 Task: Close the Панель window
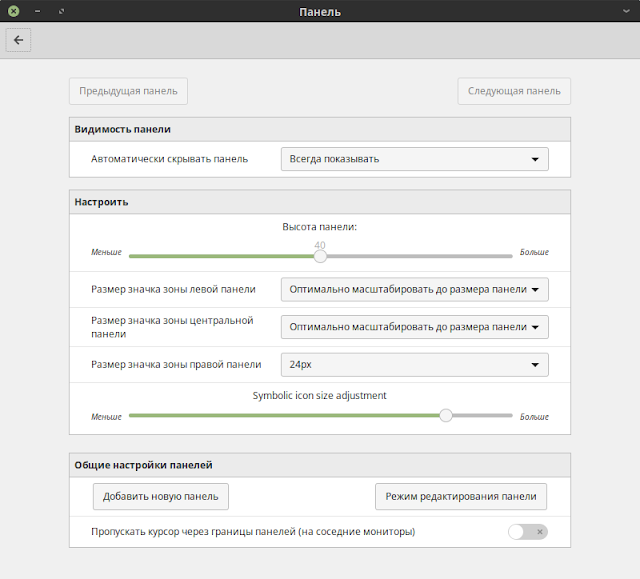[13, 11]
